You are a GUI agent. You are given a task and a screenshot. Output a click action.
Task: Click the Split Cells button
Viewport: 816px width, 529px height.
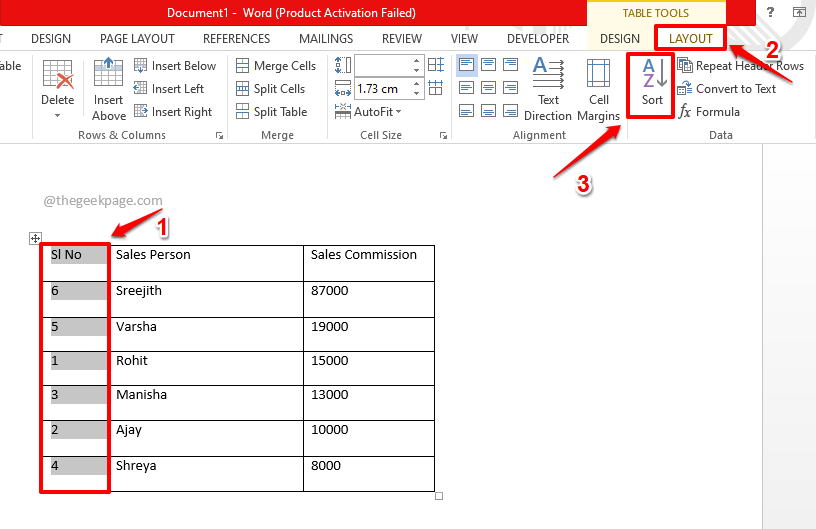pyautogui.click(x=270, y=89)
